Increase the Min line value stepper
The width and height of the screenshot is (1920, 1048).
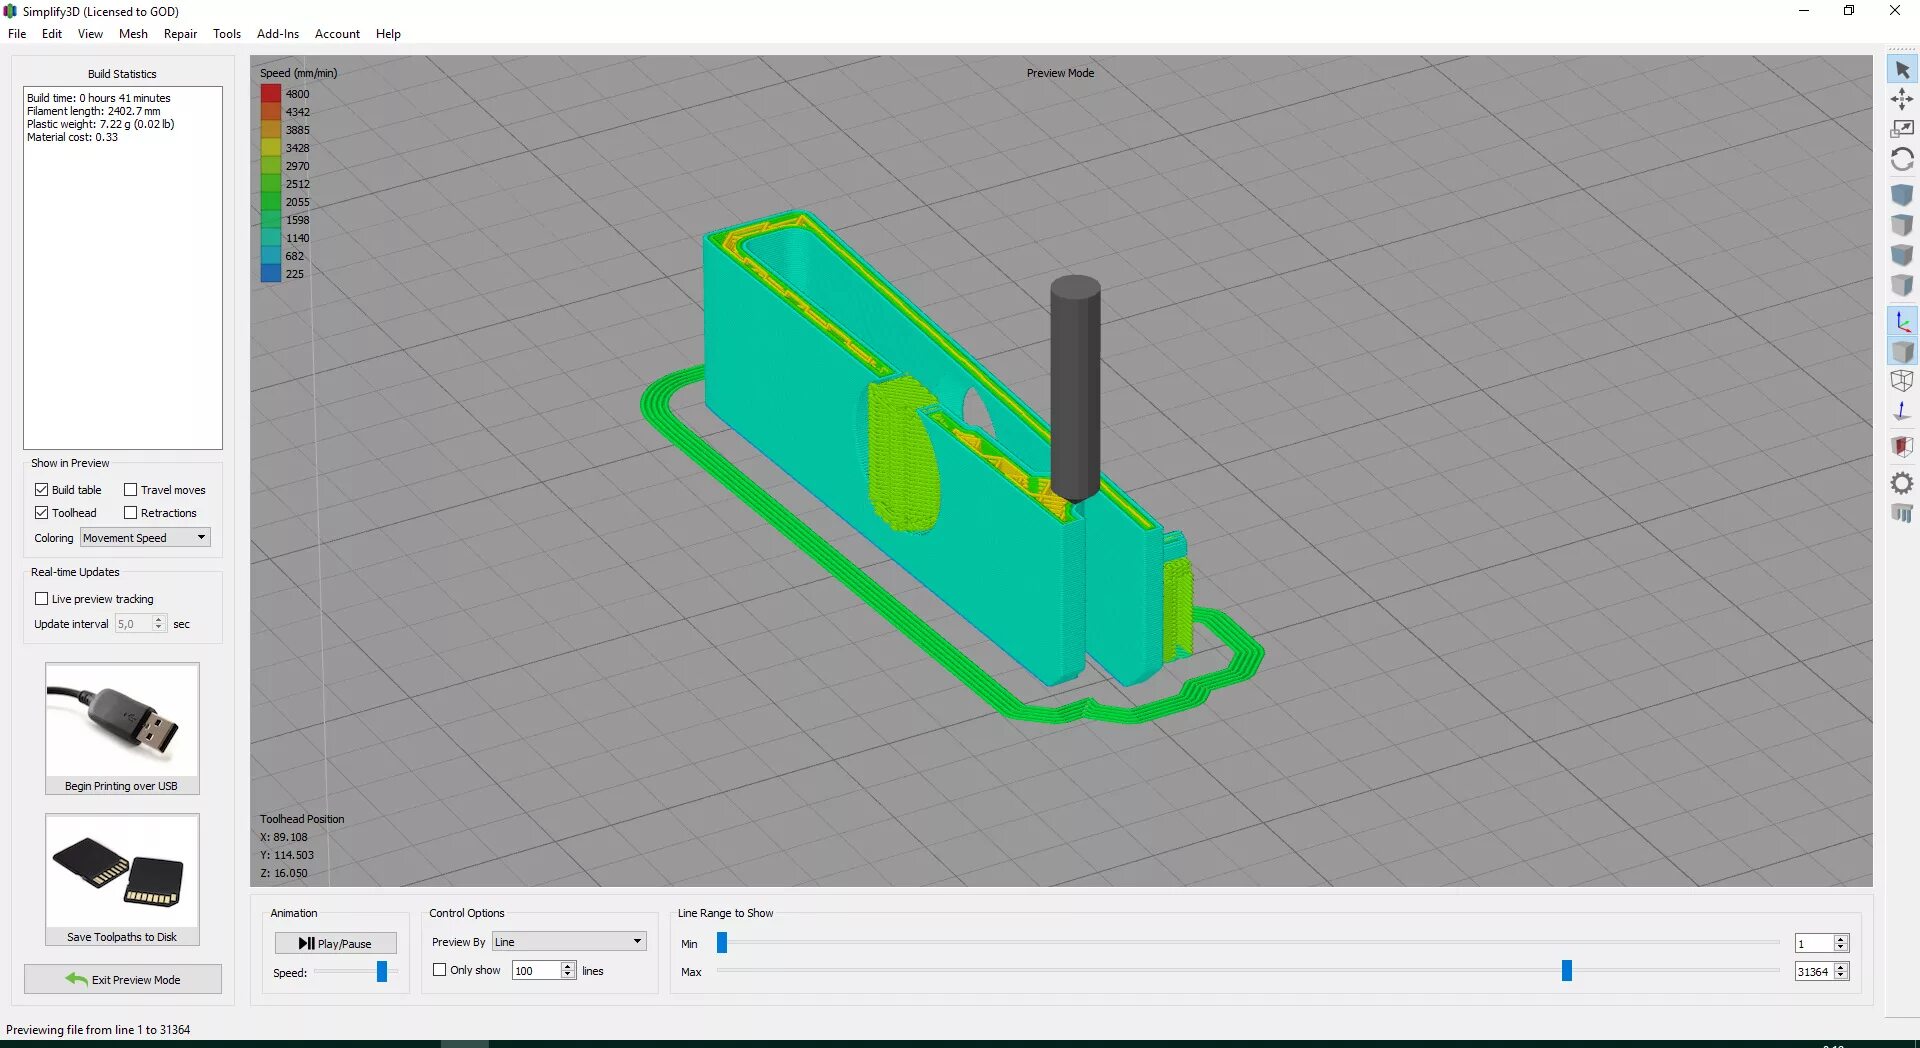[x=1841, y=939]
